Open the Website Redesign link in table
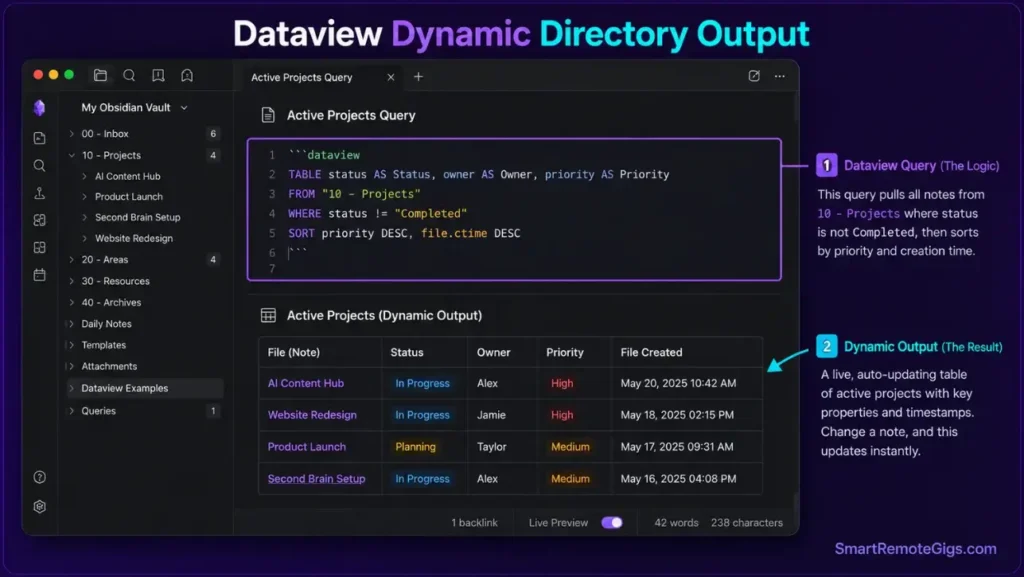The image size is (1024, 577). (x=312, y=415)
